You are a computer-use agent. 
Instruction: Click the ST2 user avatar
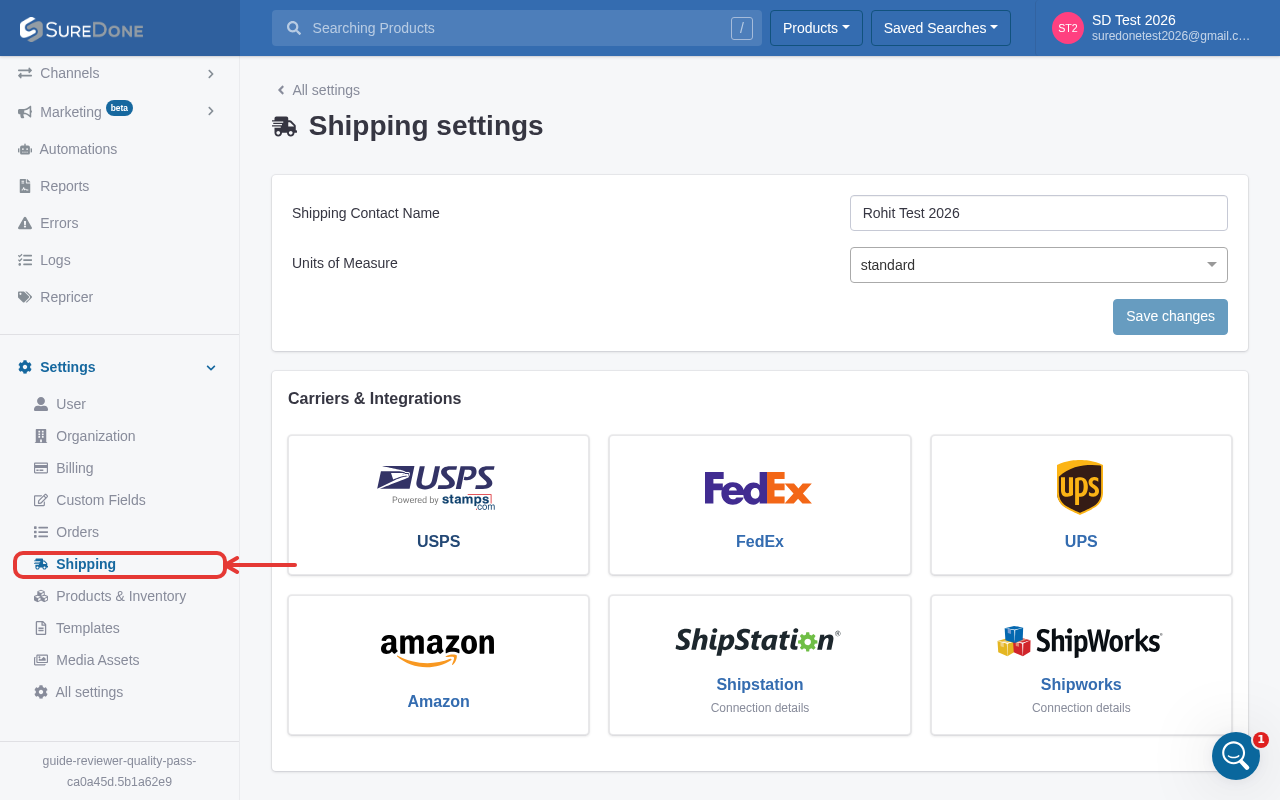(x=1068, y=28)
